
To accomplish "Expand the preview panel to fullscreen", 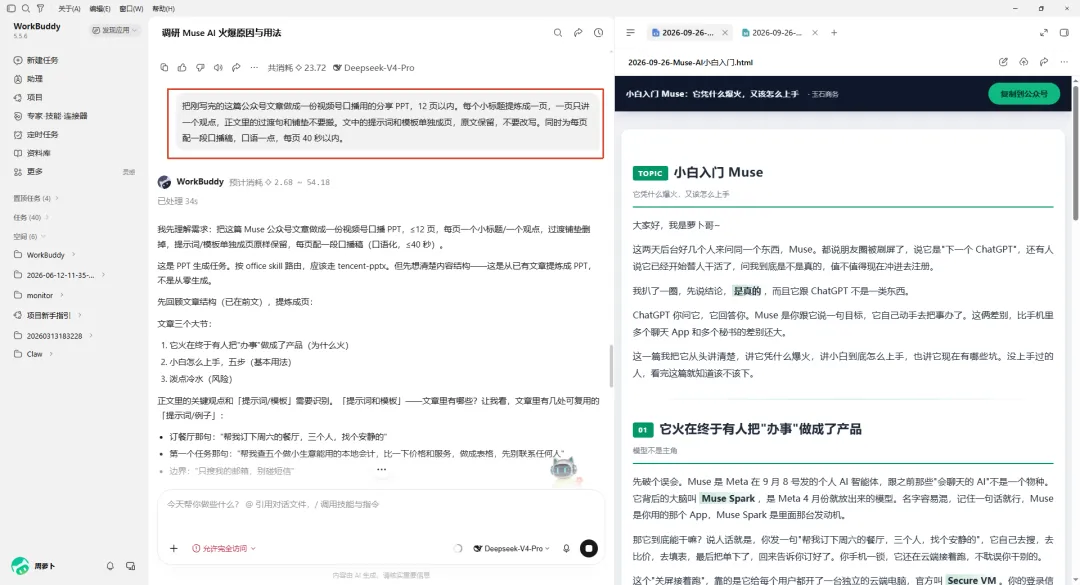I will [1044, 32].
